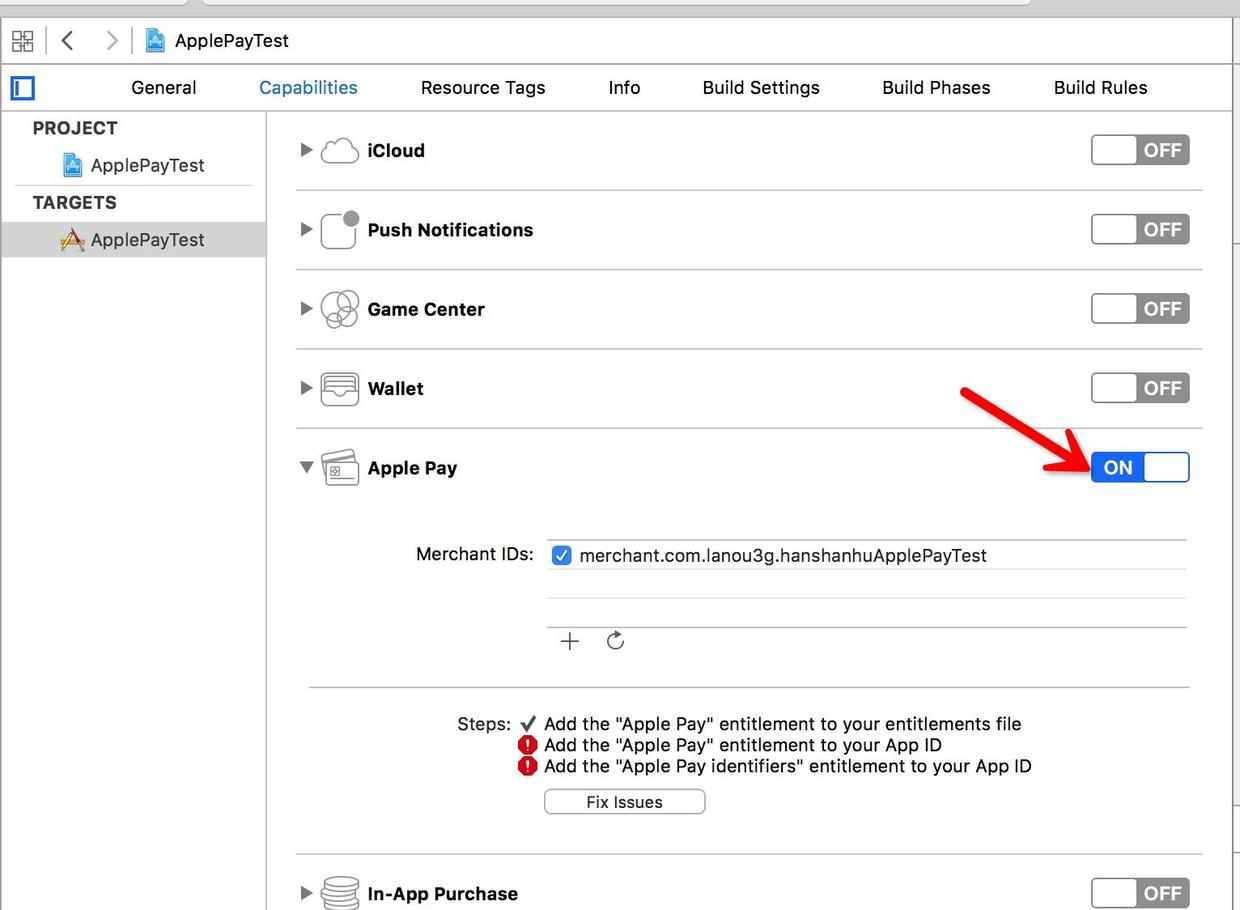The height and width of the screenshot is (910, 1240).
Task: Expand the Game Center section
Action: 307,309
